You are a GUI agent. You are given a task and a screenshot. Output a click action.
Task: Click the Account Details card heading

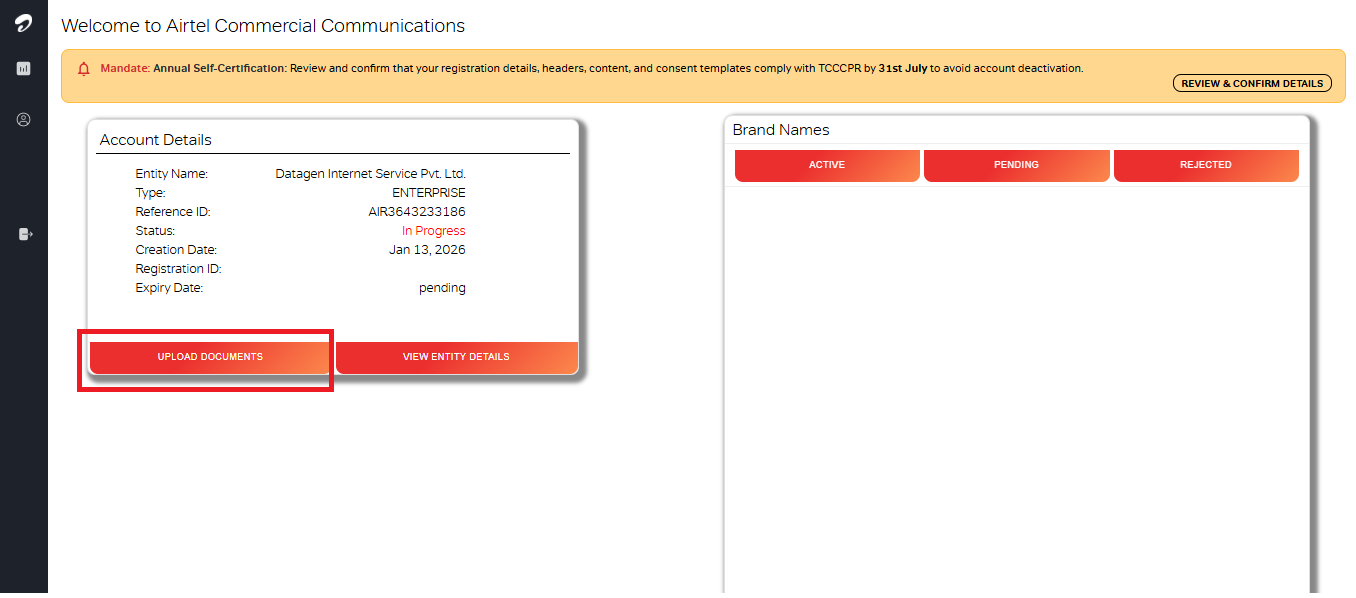[156, 140]
